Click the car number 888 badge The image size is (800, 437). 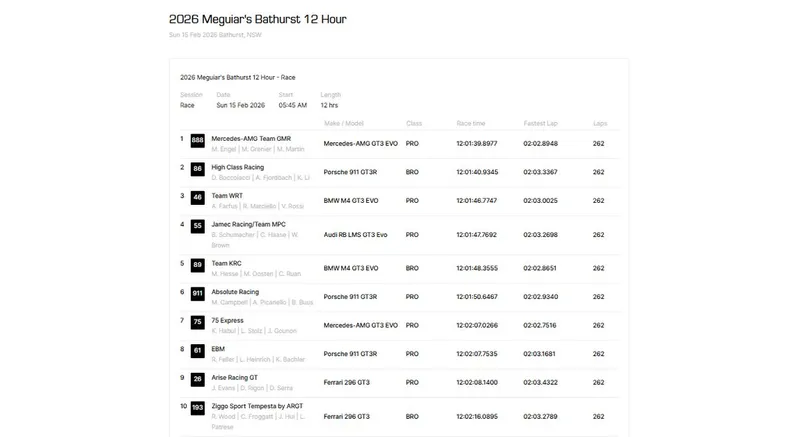click(197, 141)
